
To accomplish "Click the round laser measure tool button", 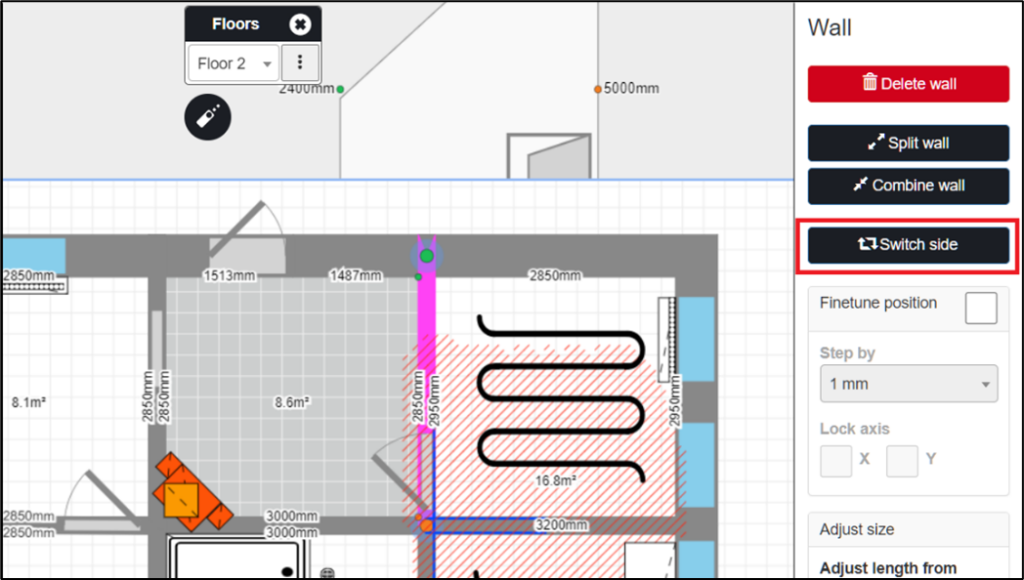I will pos(208,119).
